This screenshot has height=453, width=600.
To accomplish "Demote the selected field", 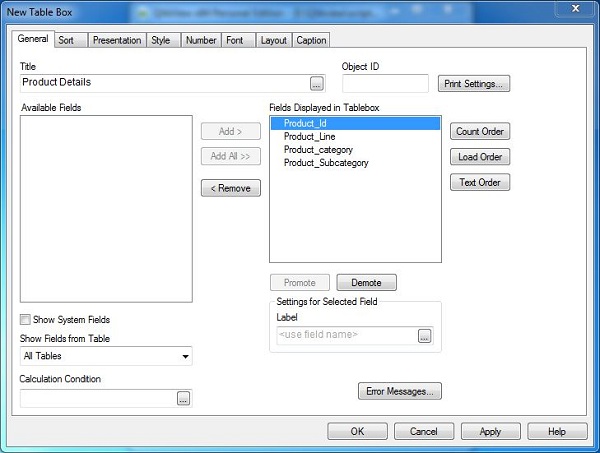I will 366,282.
